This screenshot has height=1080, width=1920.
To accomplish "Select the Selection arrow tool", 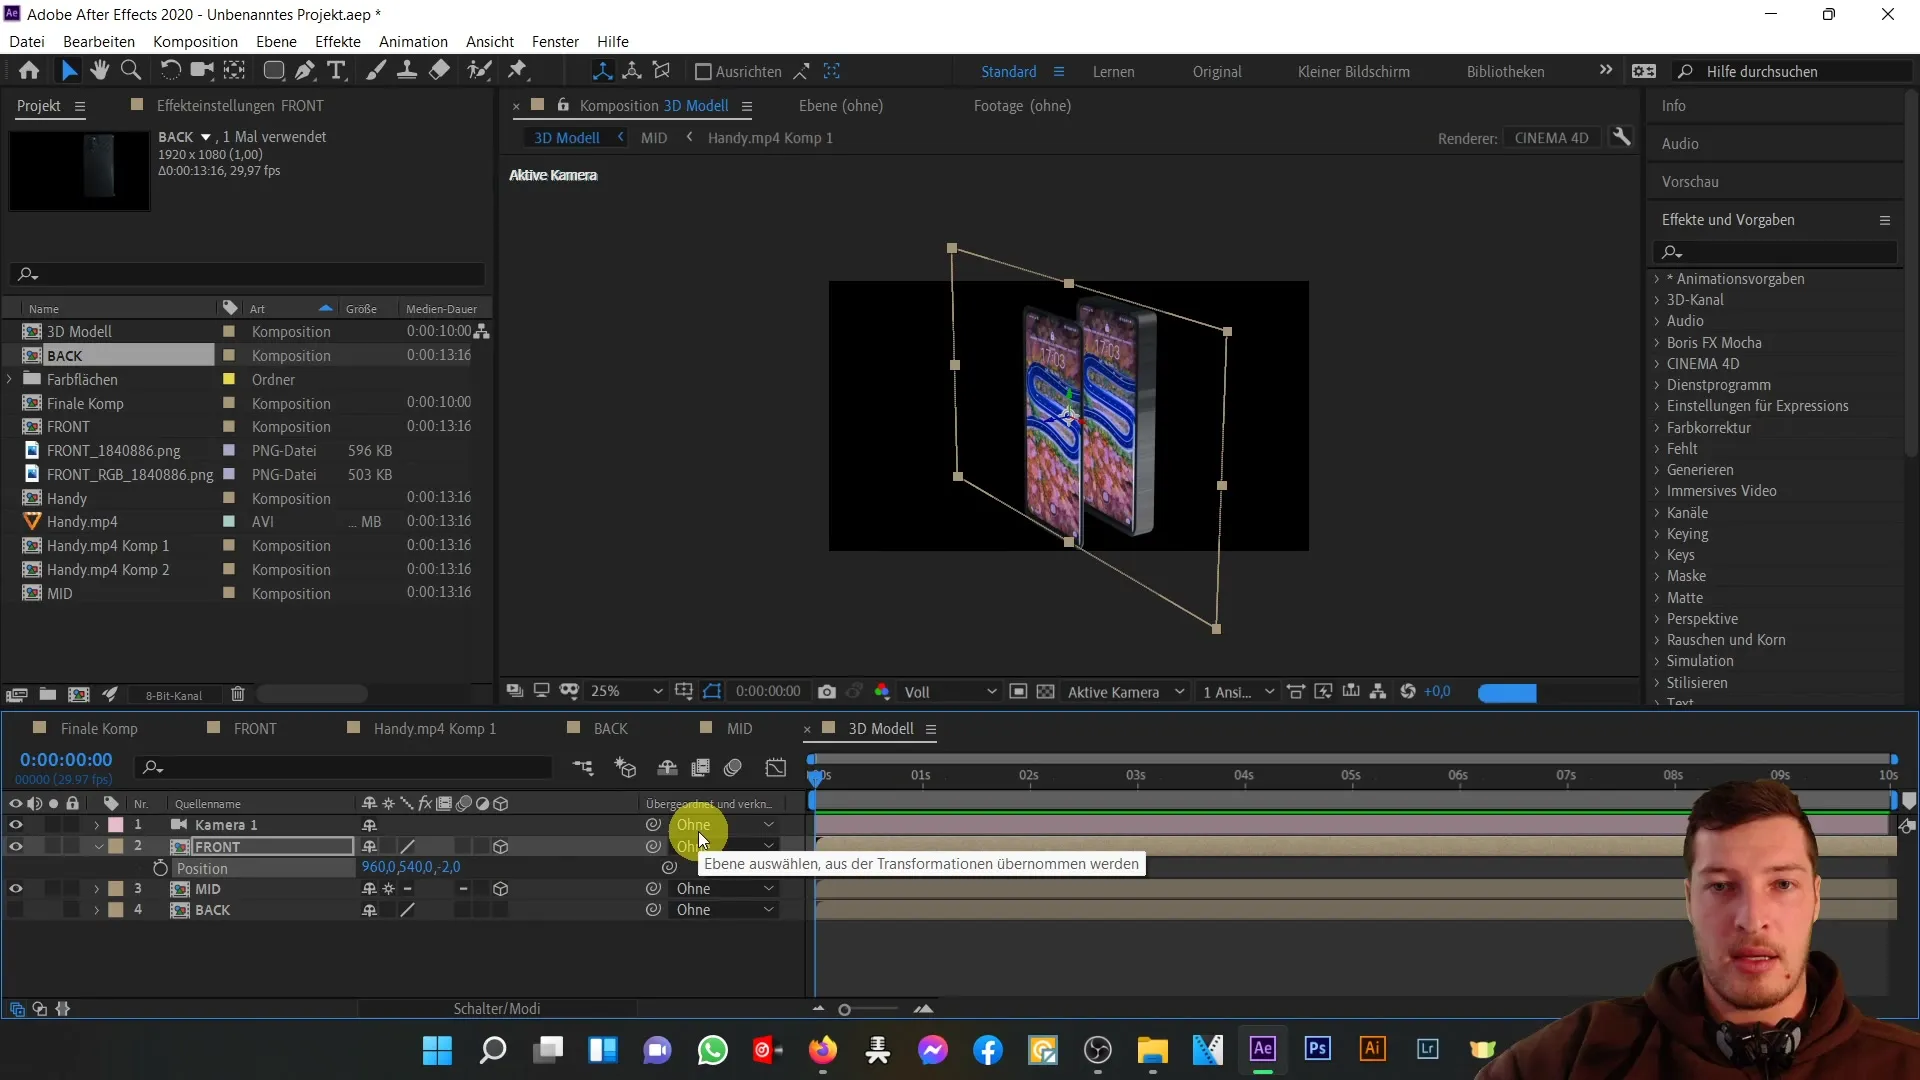I will click(x=68, y=71).
